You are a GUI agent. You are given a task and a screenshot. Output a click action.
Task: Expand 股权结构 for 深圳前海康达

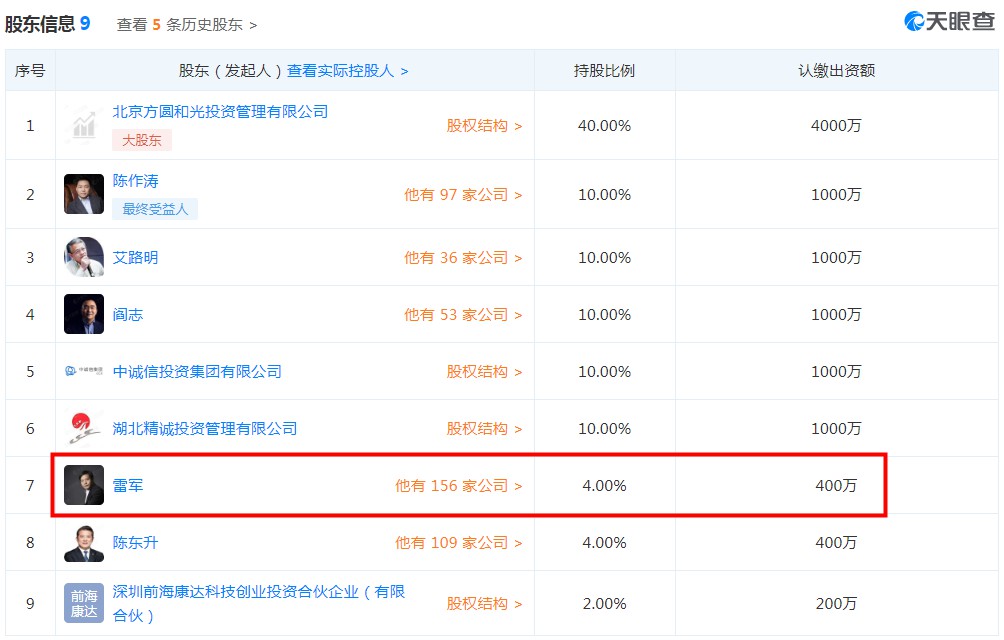[485, 603]
